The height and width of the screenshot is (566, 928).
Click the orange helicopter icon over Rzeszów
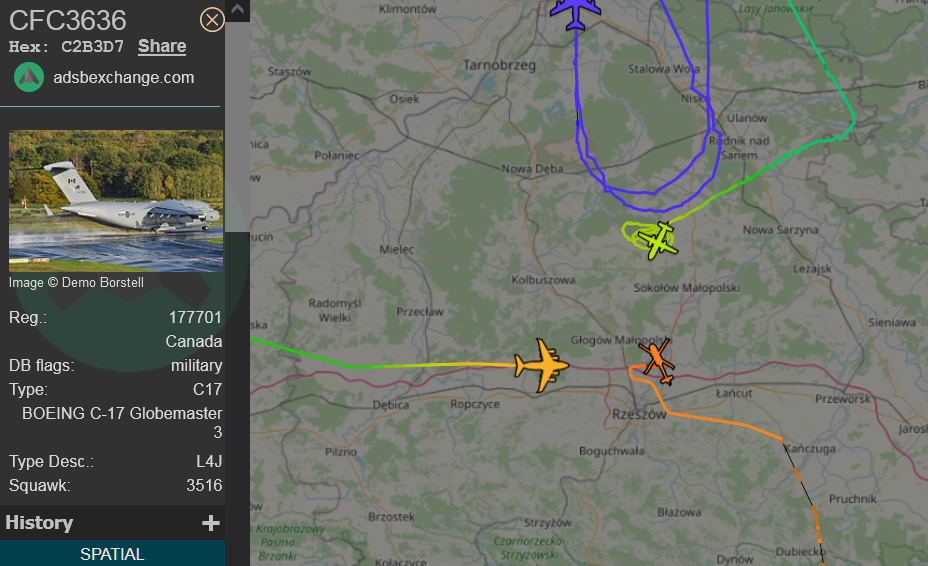657,361
